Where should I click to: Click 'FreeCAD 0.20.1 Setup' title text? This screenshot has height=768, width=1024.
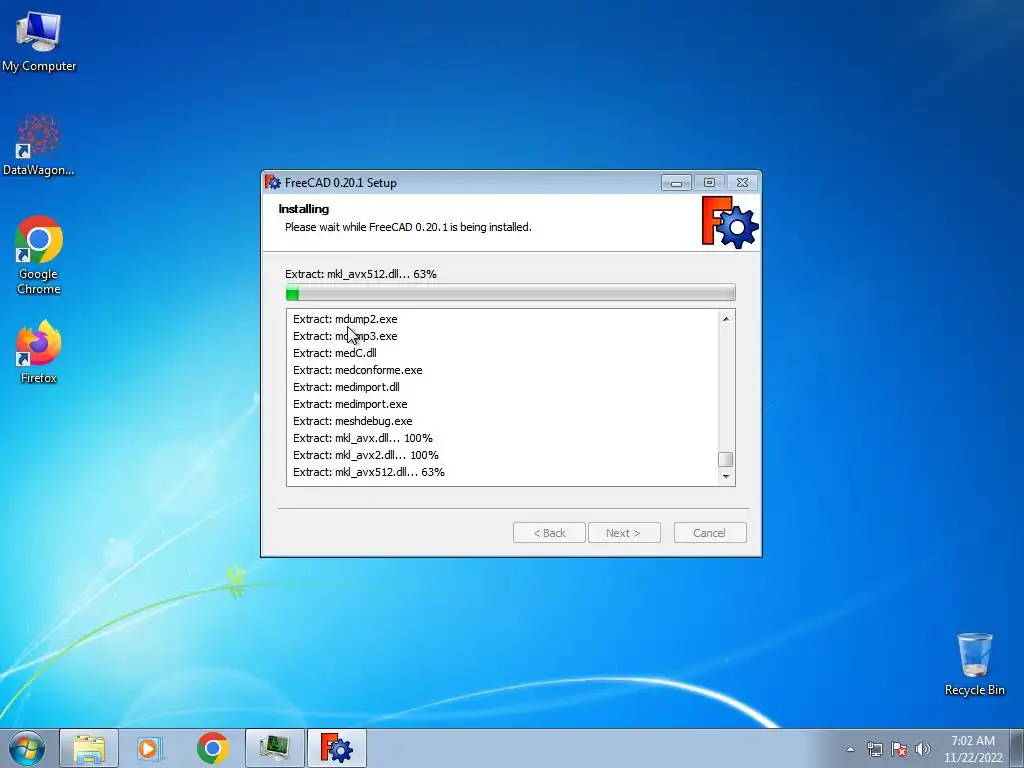[x=340, y=183]
